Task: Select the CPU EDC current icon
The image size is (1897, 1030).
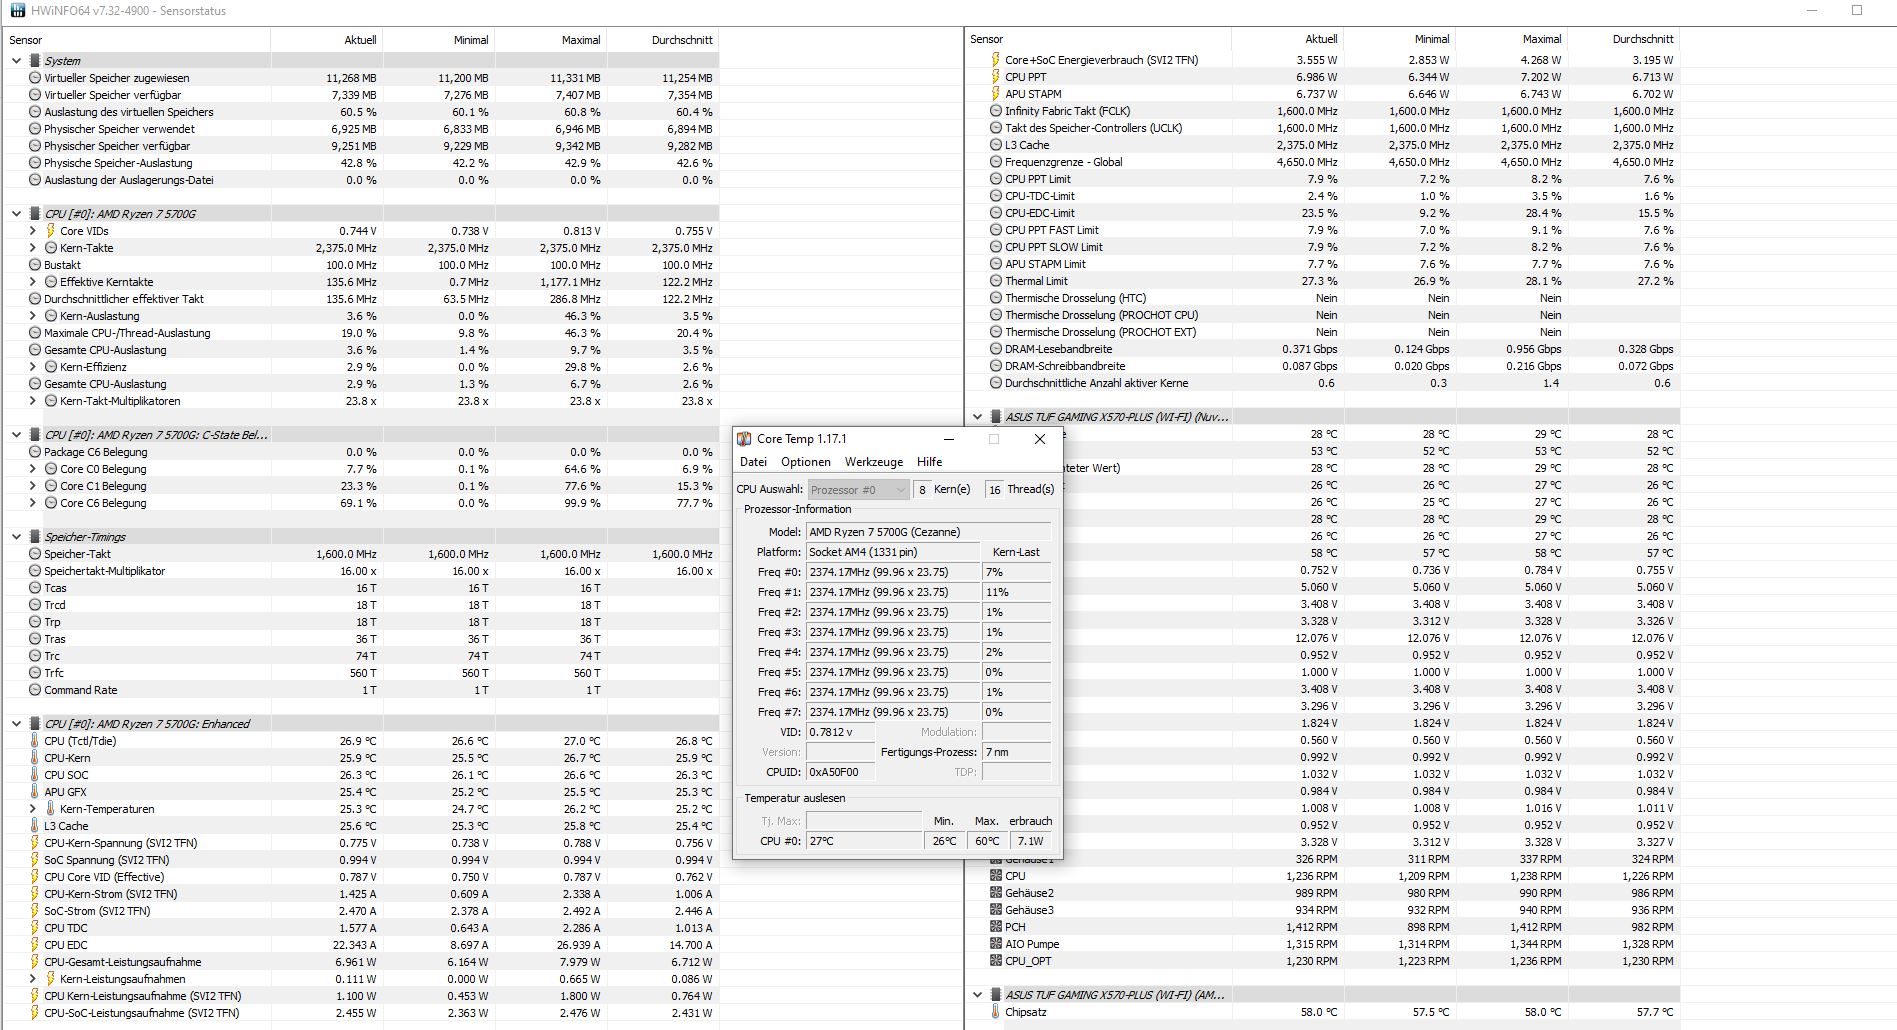Action: (x=35, y=945)
